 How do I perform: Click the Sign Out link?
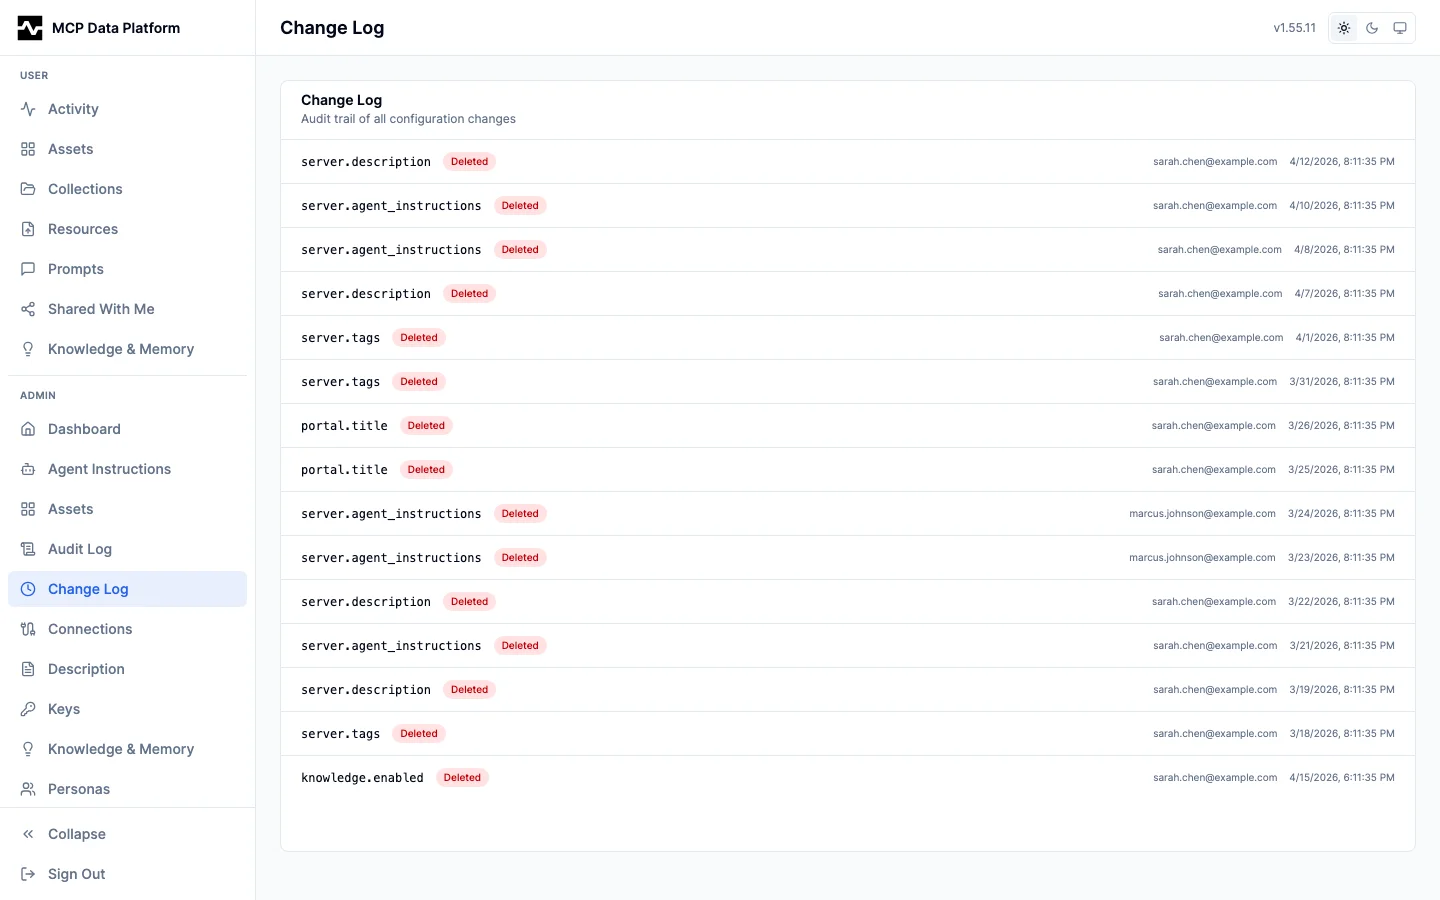76,874
